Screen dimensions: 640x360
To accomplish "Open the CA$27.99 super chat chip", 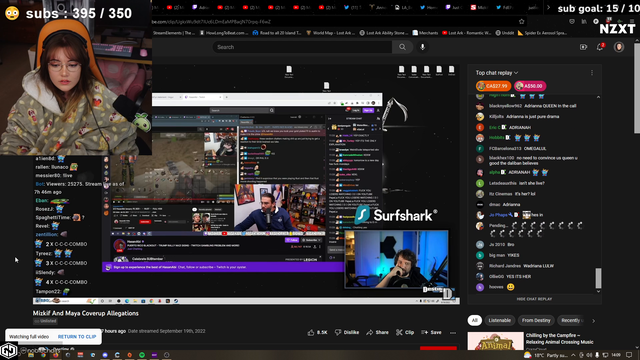I will [x=493, y=86].
